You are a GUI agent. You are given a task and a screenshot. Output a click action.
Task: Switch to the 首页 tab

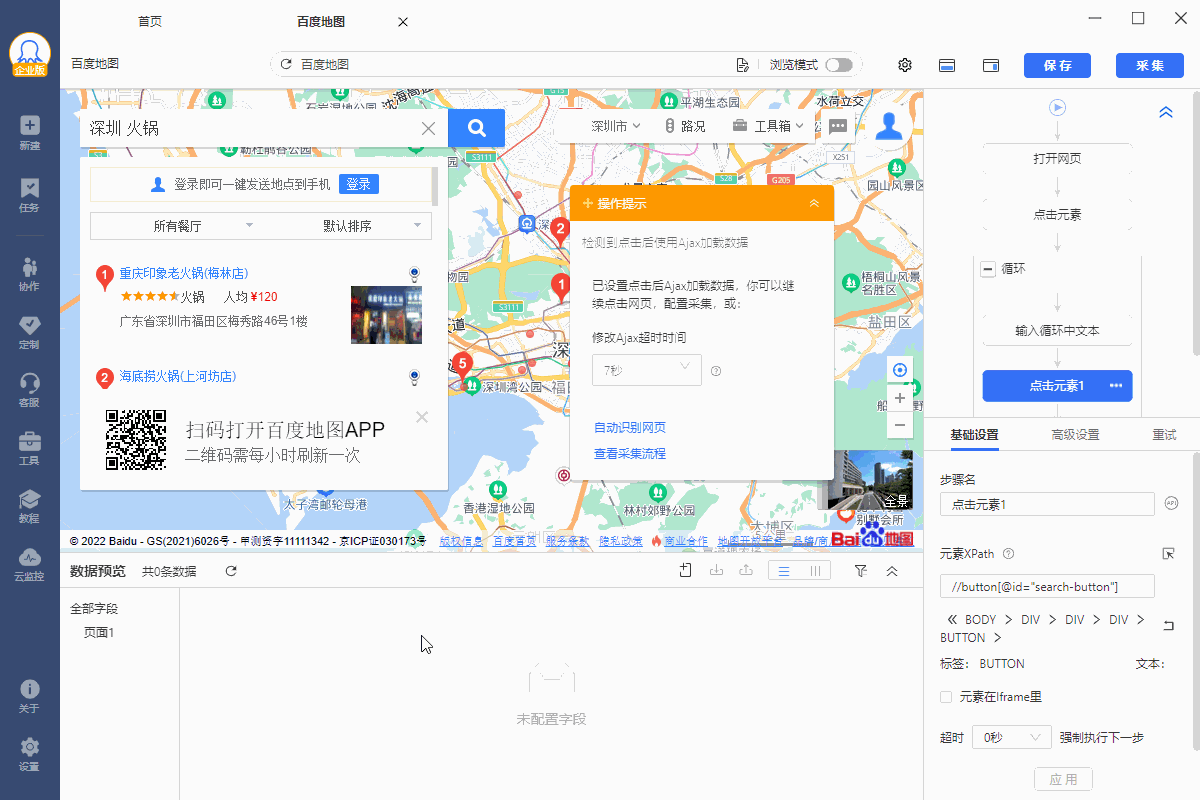pos(150,21)
